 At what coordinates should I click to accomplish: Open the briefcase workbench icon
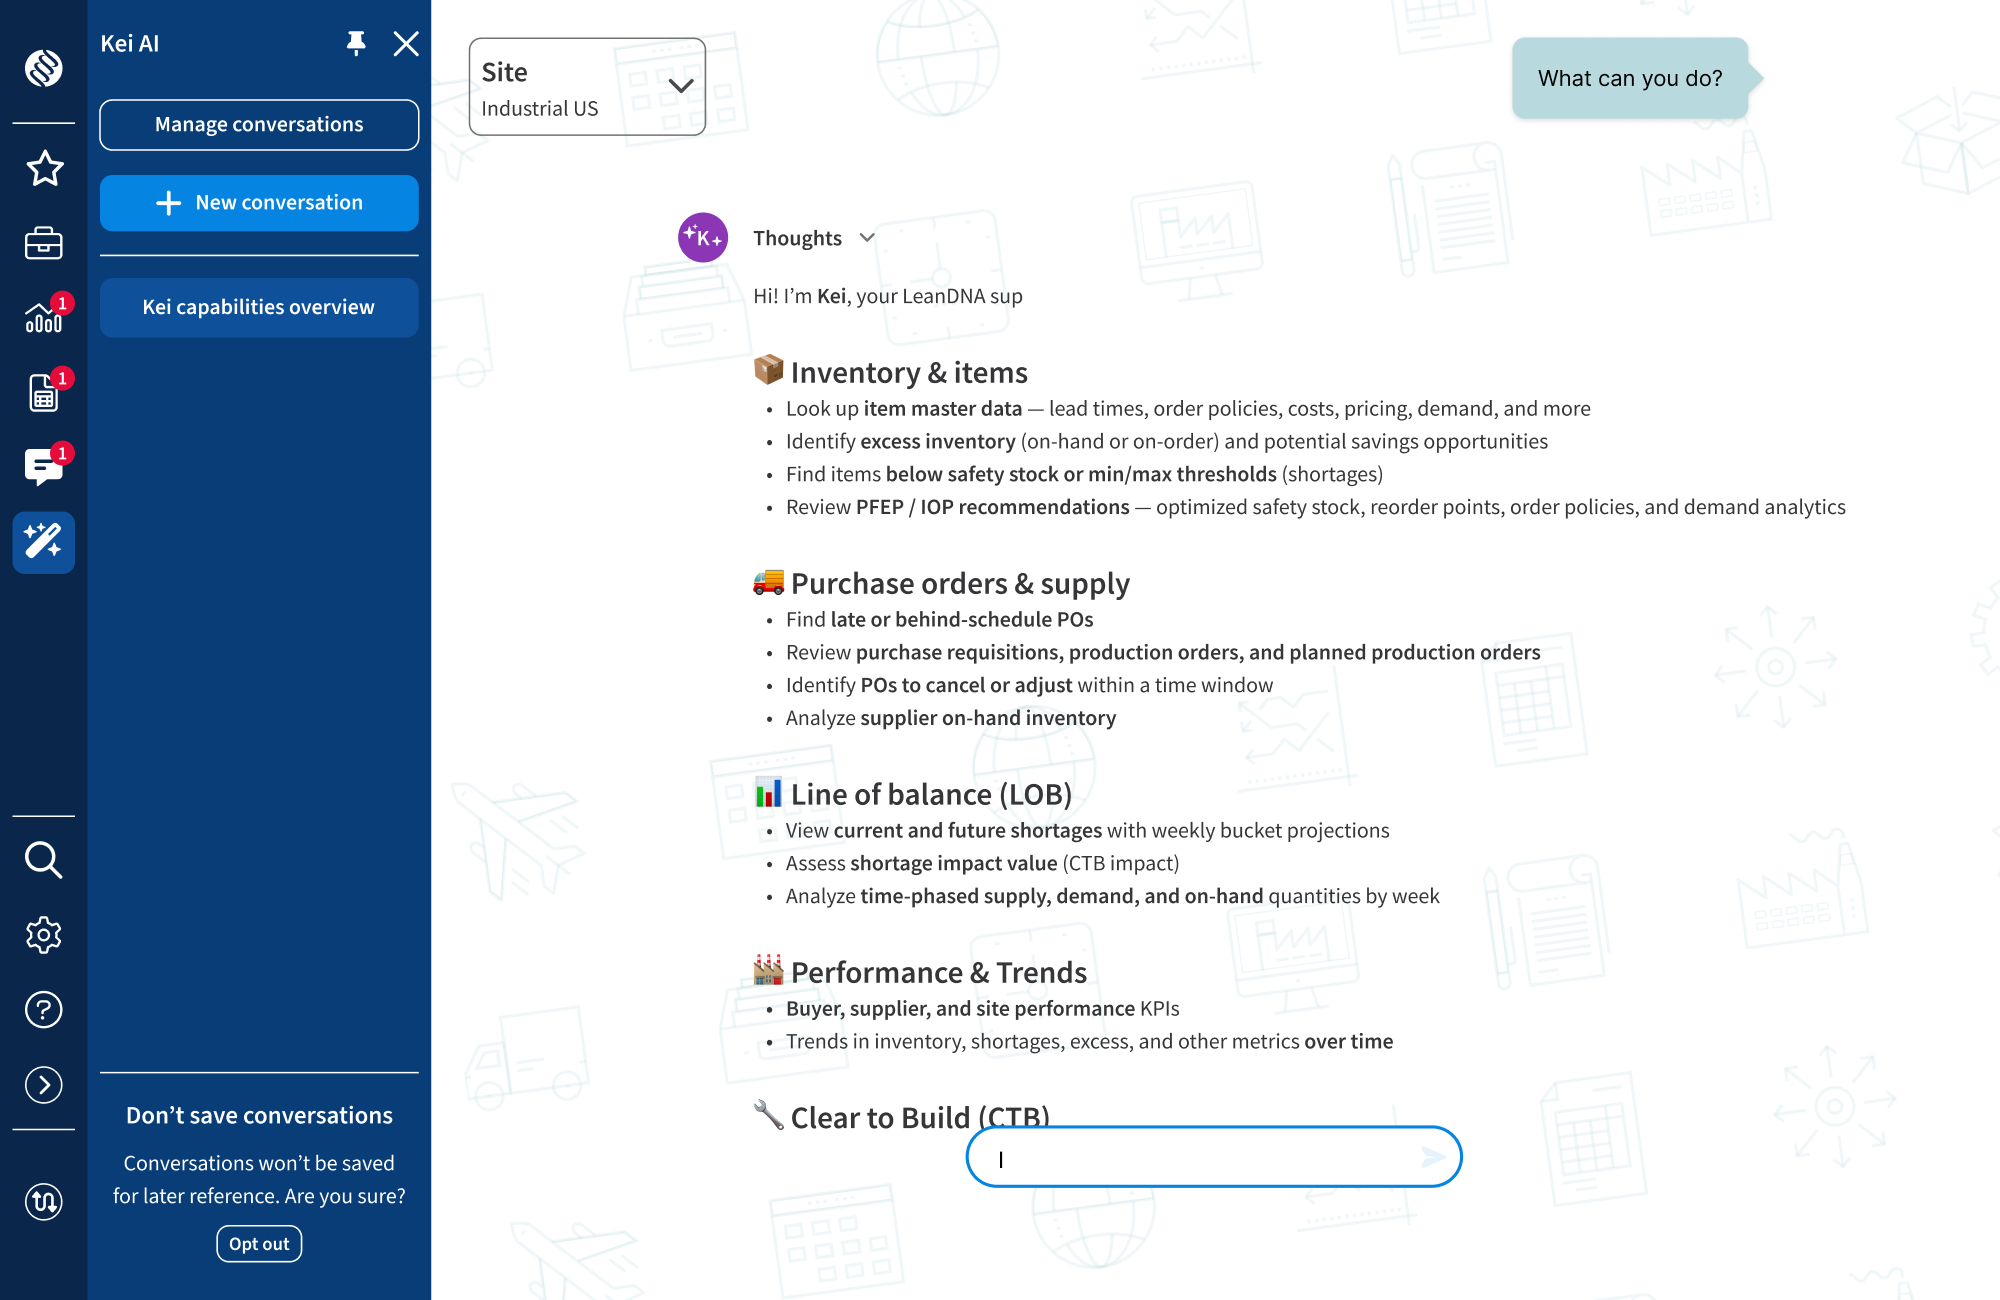pos(44,243)
